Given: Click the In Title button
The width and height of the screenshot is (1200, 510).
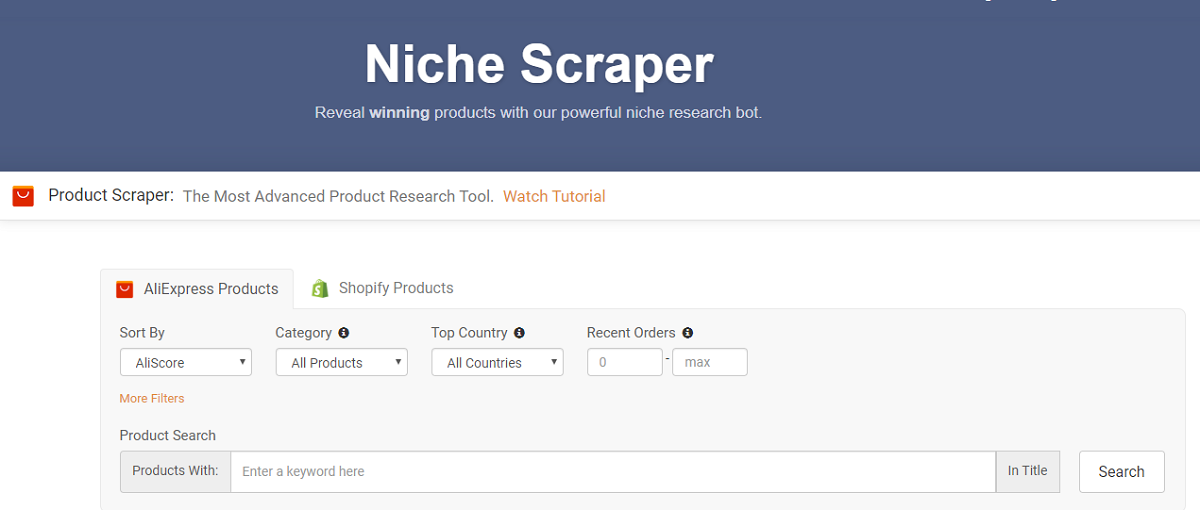Looking at the screenshot, I should coord(1028,471).
